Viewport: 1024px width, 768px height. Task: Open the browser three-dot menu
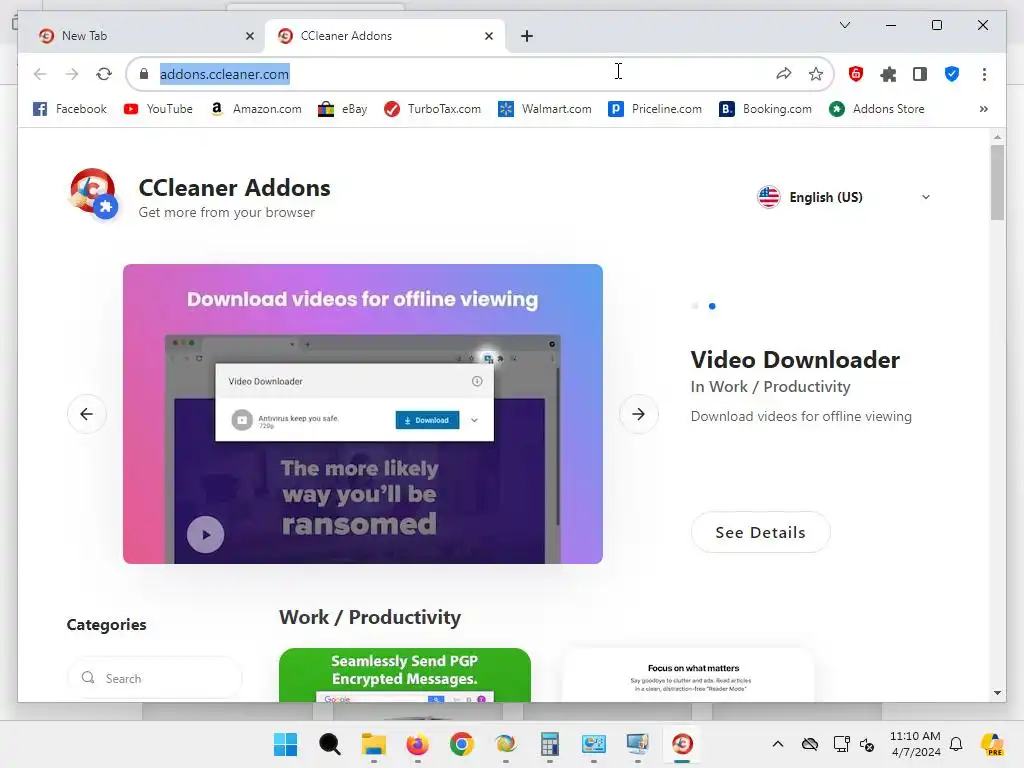[x=984, y=74]
